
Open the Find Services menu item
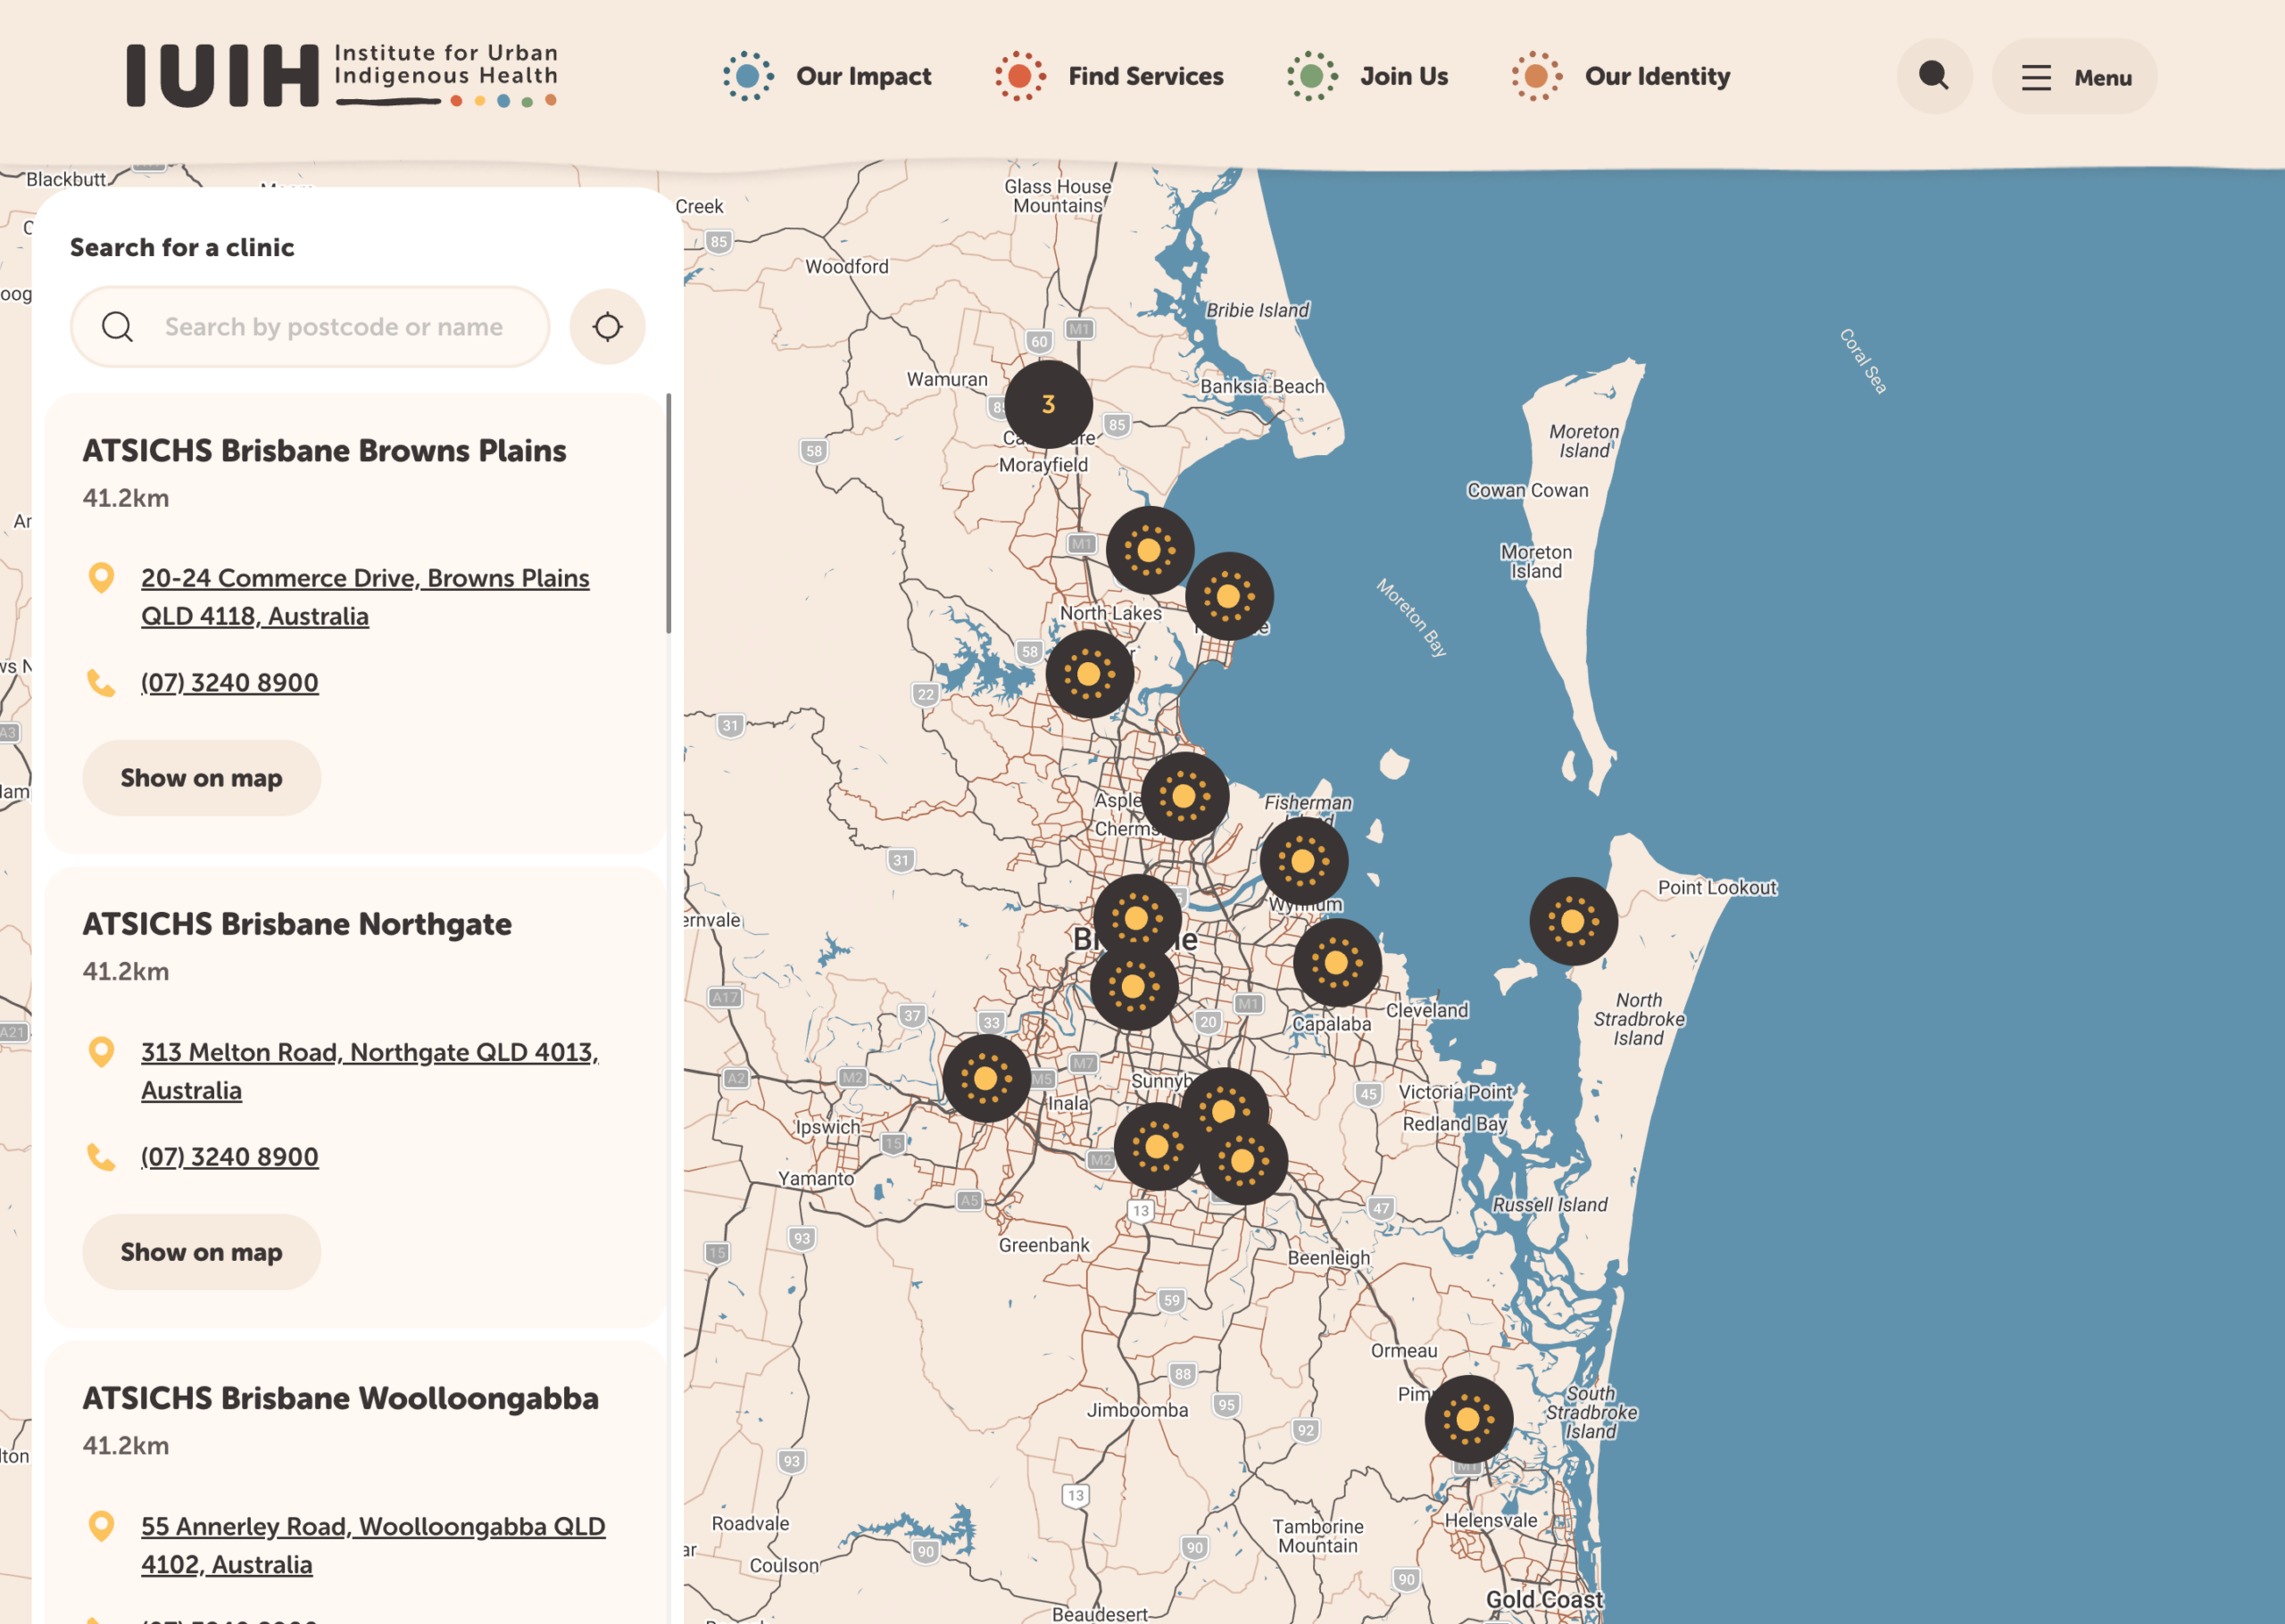1109,76
